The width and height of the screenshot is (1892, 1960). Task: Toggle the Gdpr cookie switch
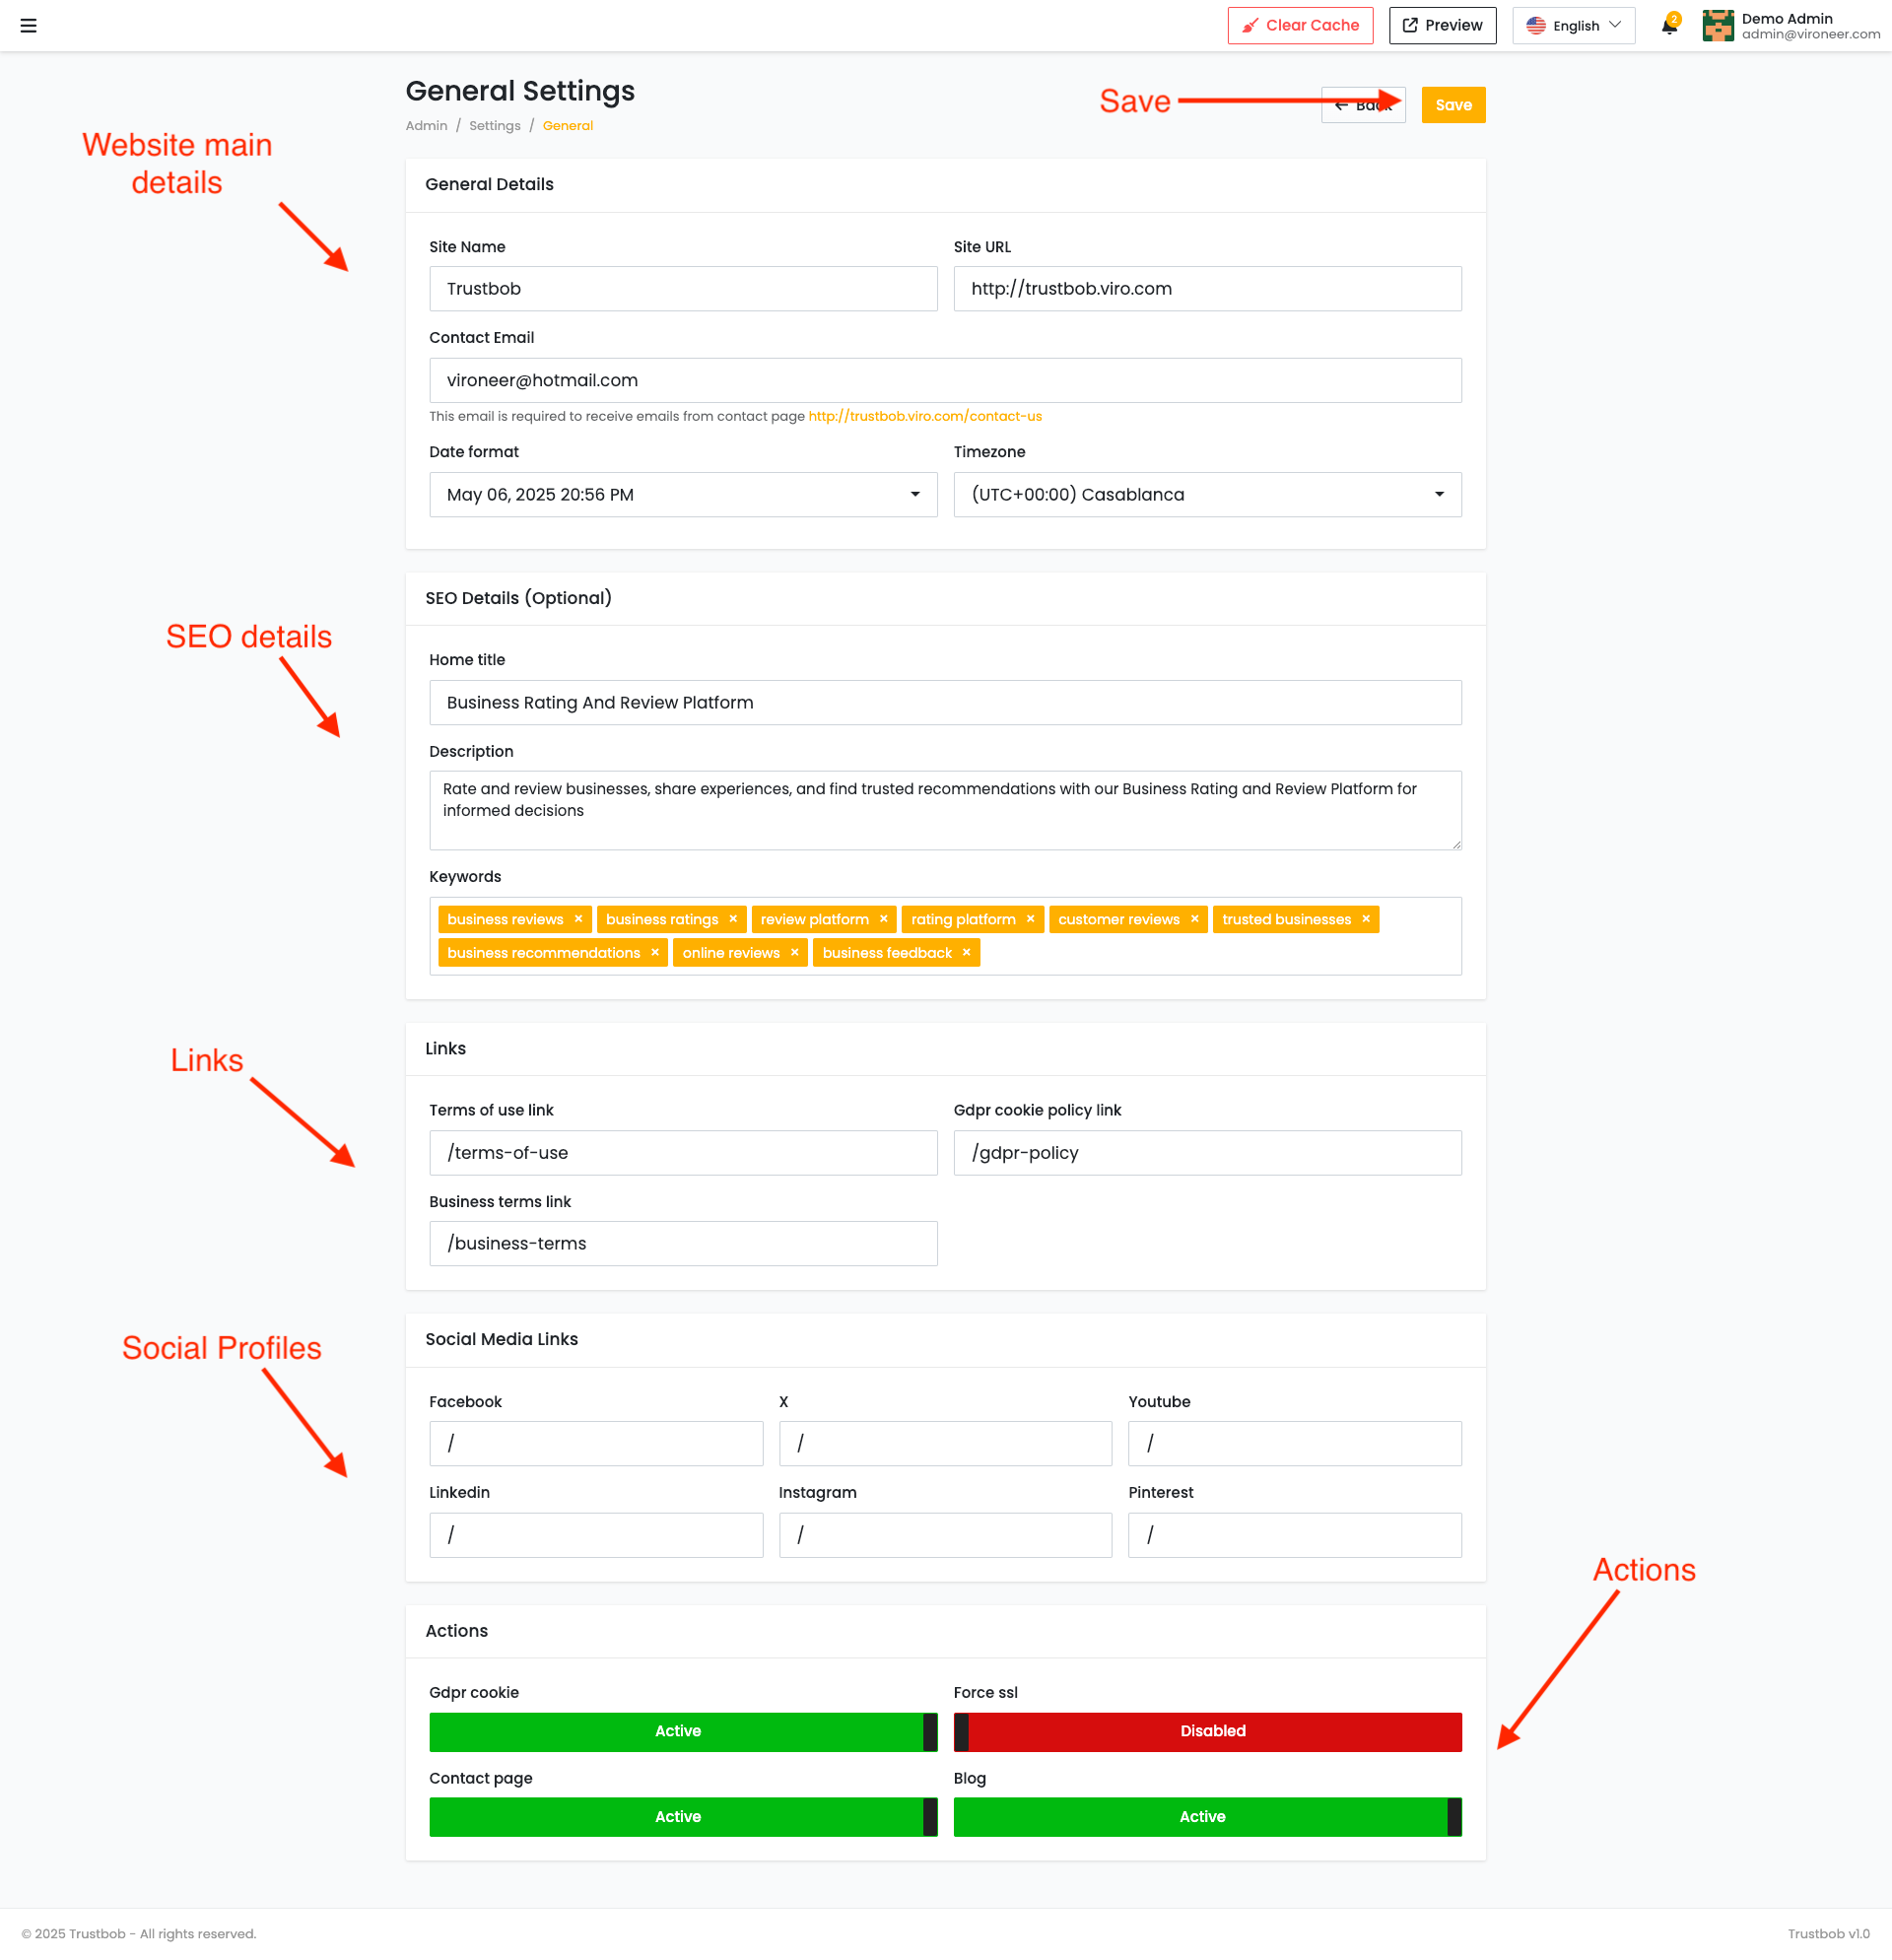click(x=683, y=1731)
